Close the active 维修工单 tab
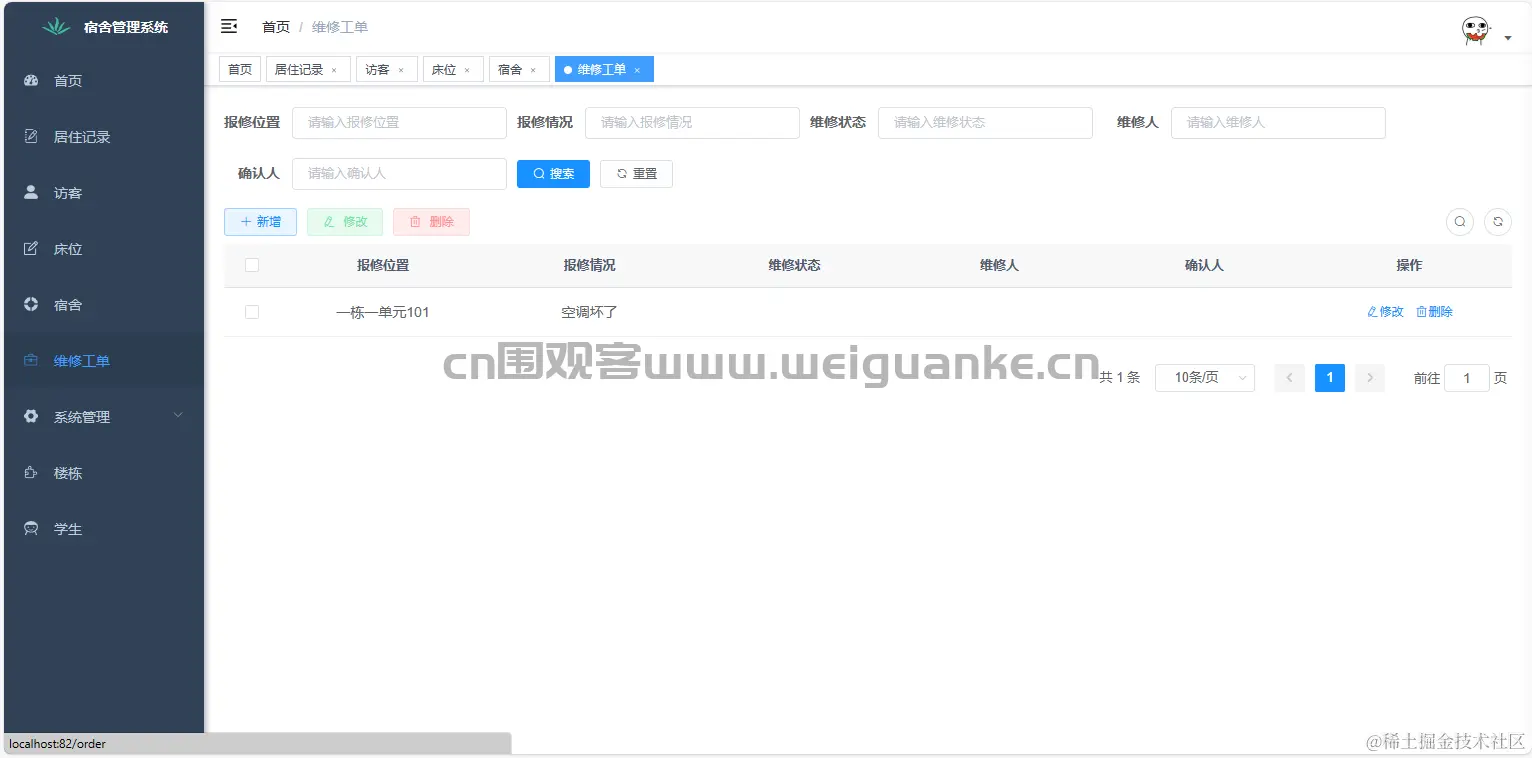Screen dimensions: 1532x758 click(637, 70)
